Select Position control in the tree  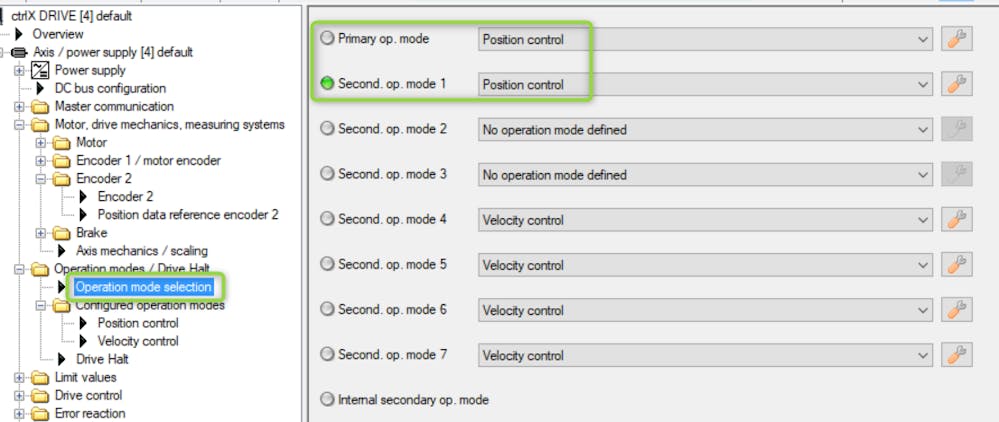138,323
